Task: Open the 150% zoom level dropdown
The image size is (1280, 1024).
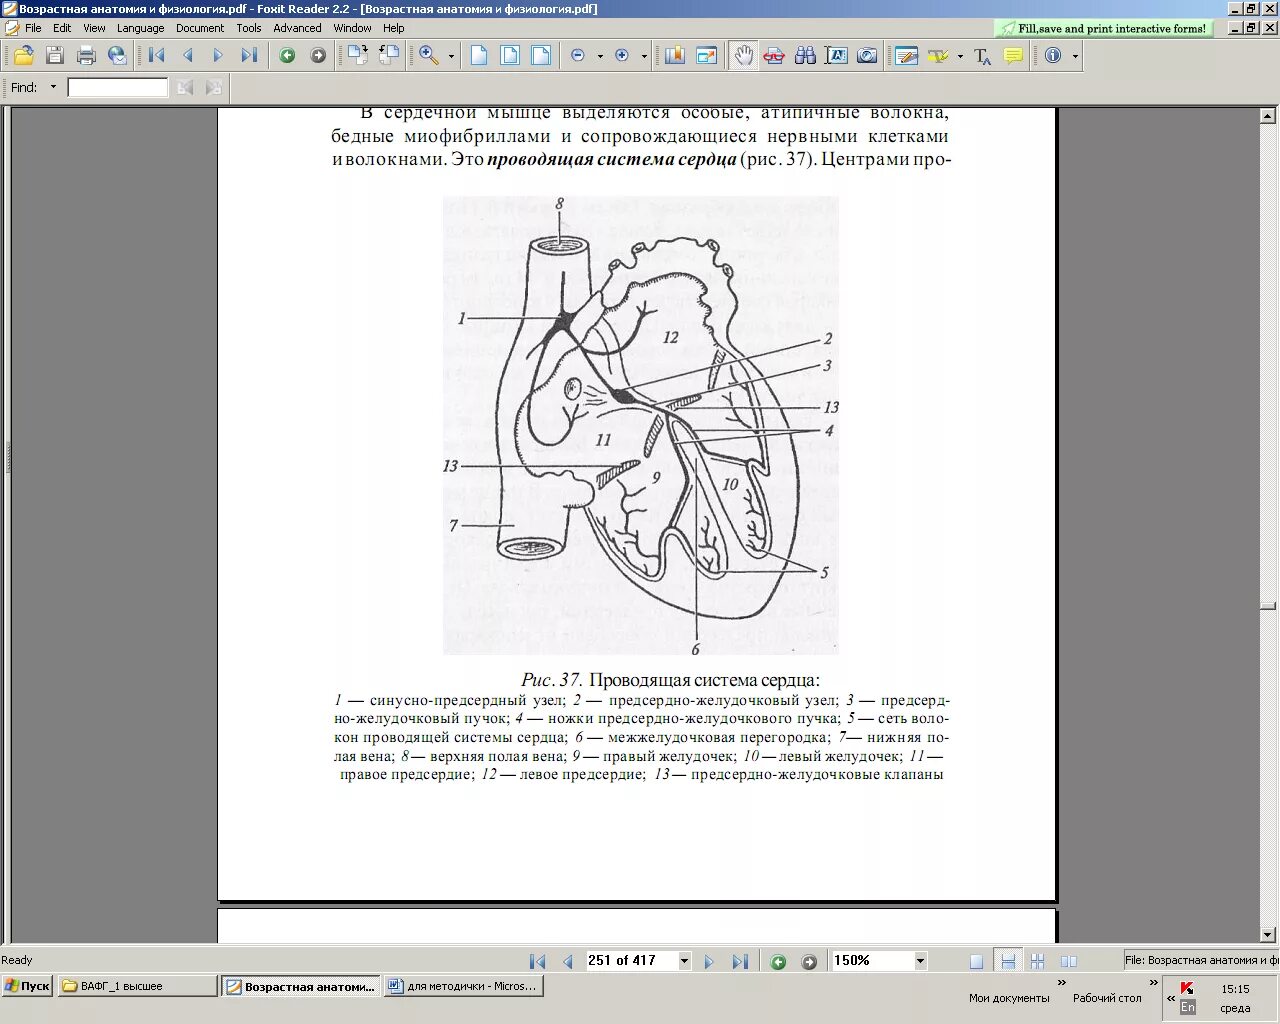Action: [920, 961]
